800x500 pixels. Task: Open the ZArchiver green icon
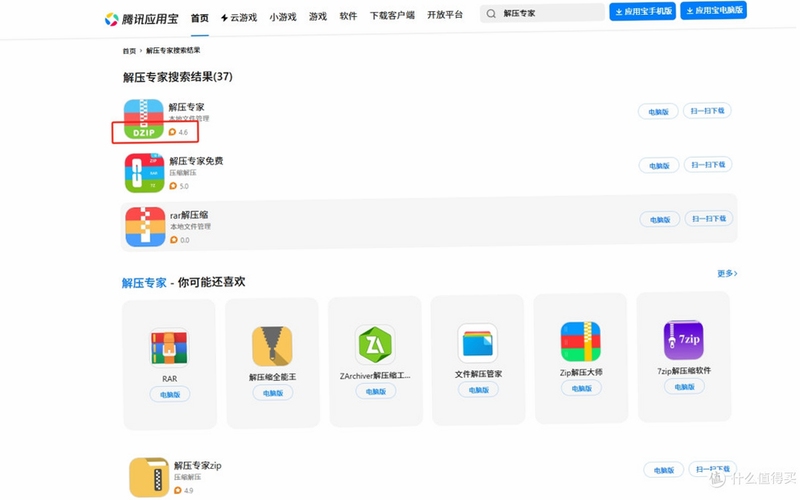(x=375, y=344)
